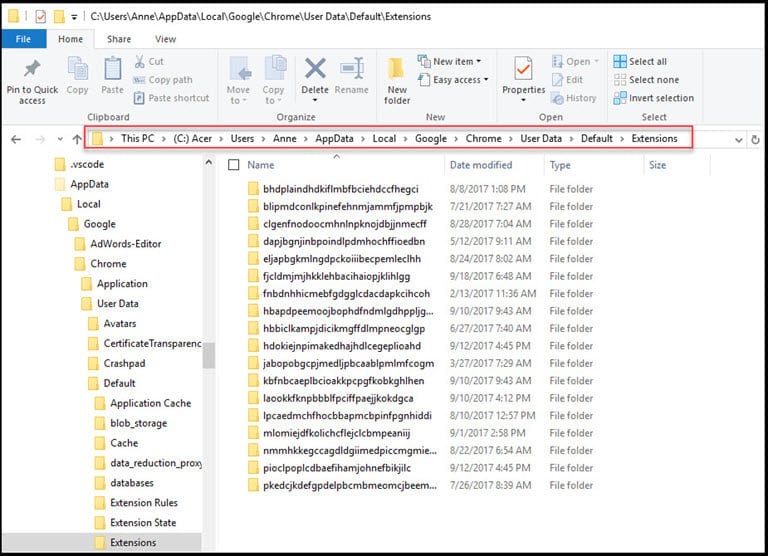
Task: Expand the Open button dropdown arrow
Action: tap(597, 61)
